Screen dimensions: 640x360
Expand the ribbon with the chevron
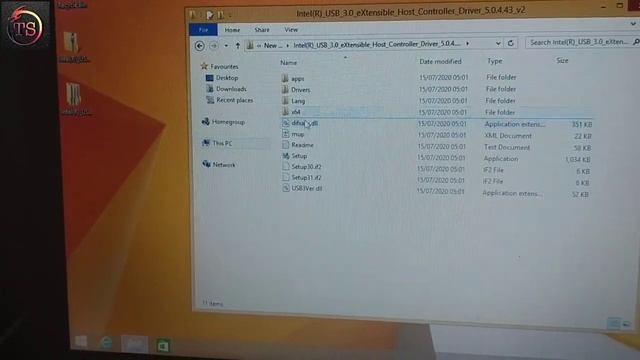click(633, 24)
